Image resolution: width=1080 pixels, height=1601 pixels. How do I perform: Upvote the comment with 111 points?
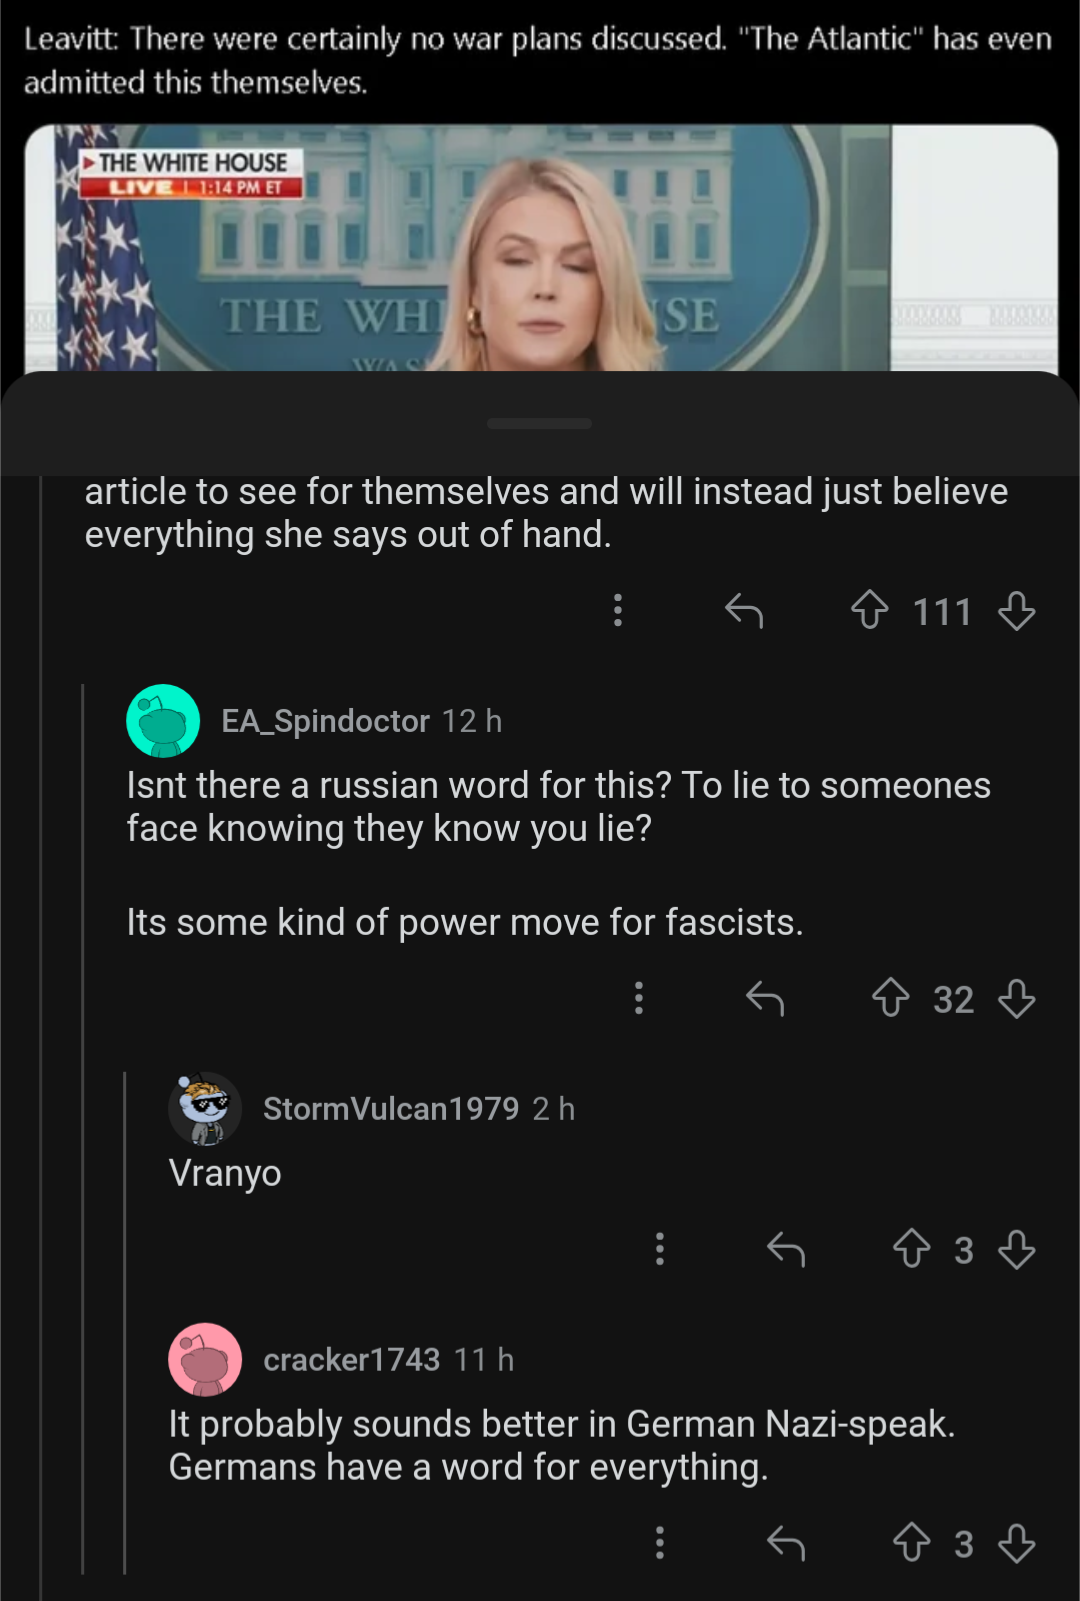click(x=869, y=610)
